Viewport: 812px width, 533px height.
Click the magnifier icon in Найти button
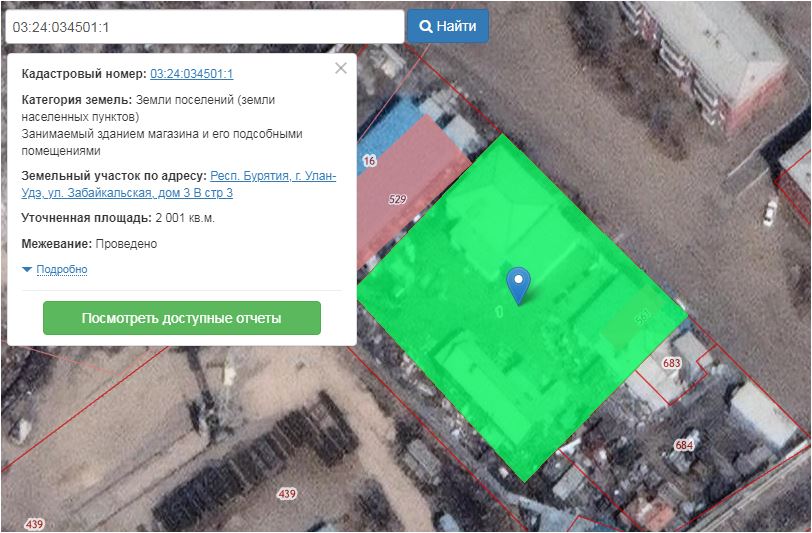(425, 26)
